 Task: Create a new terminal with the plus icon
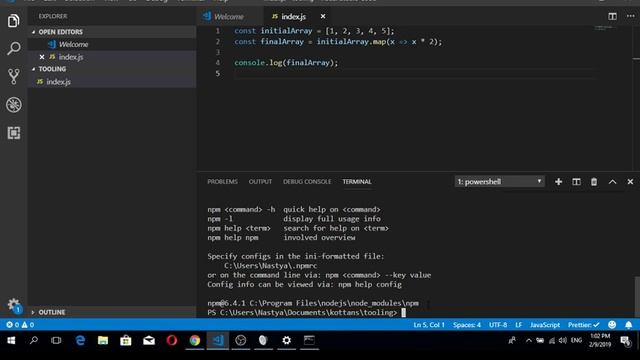[558, 182]
